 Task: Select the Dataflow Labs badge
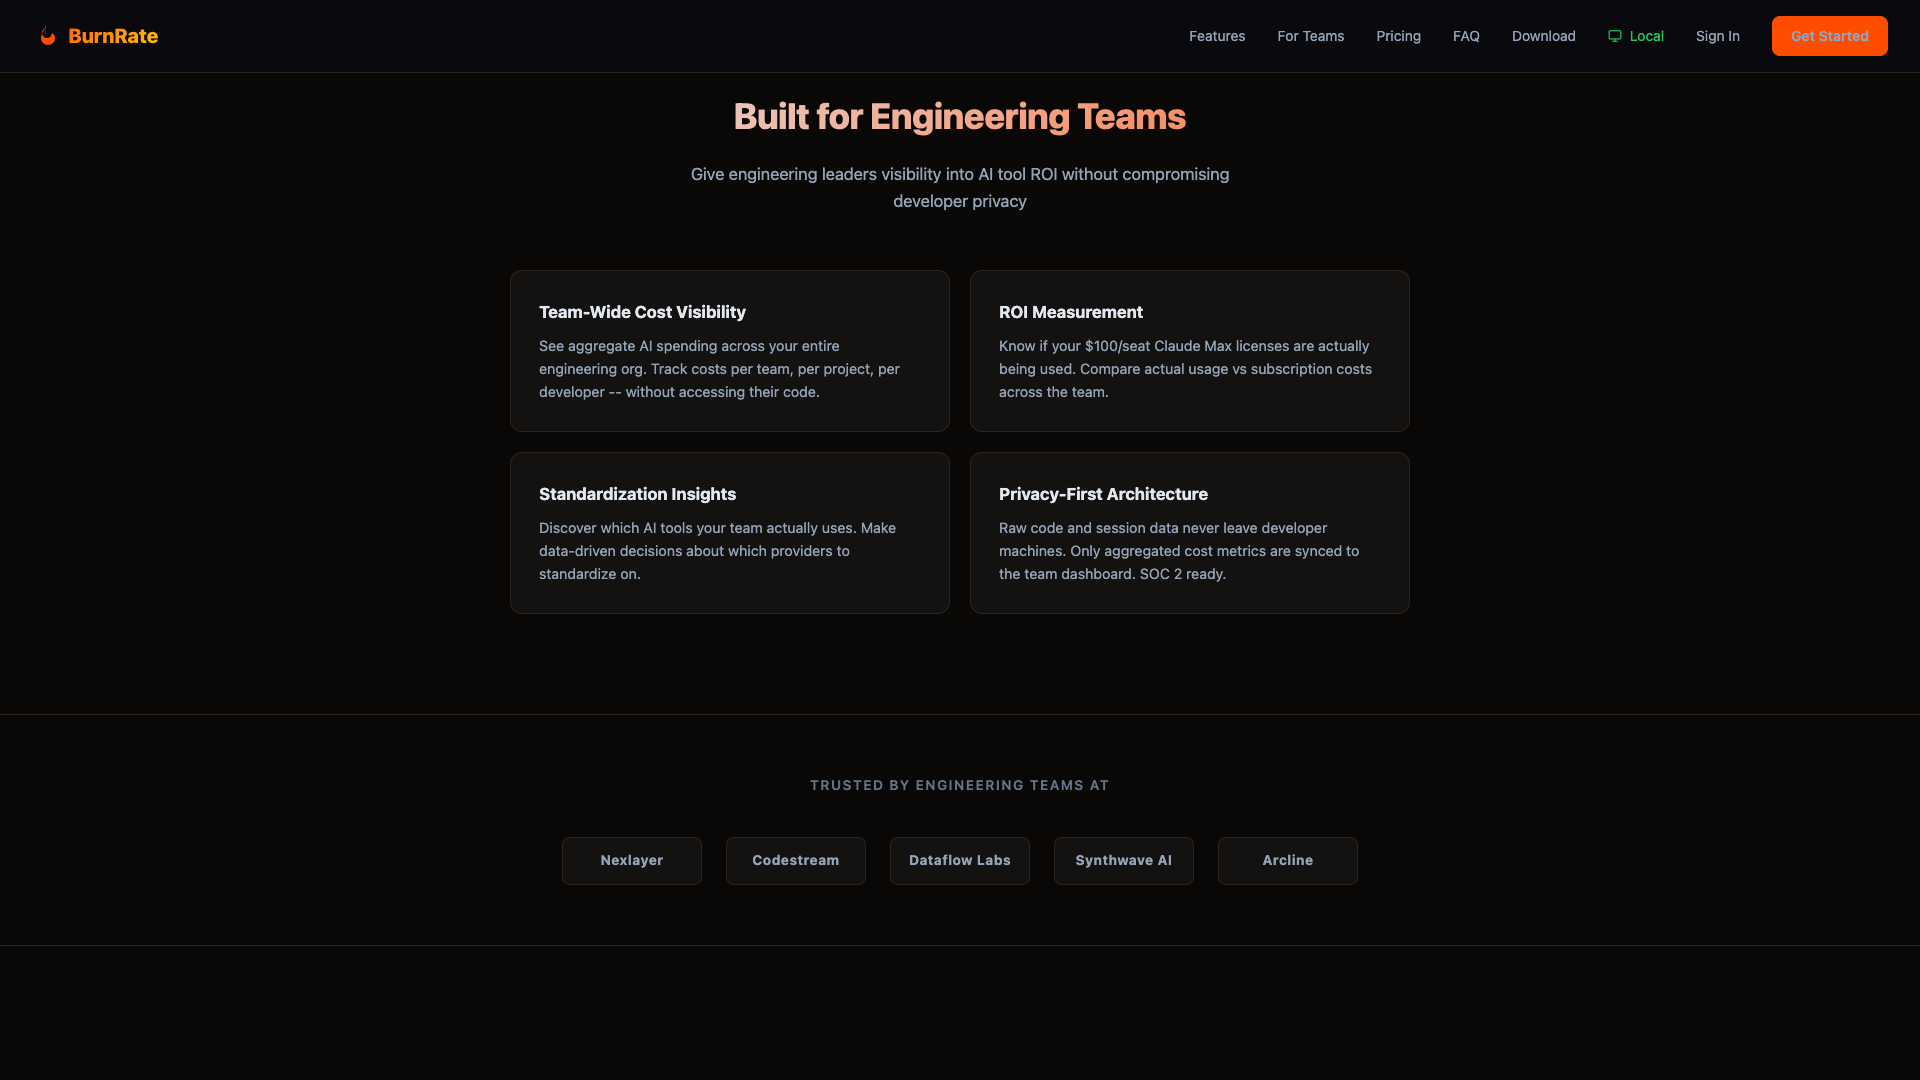(959, 860)
